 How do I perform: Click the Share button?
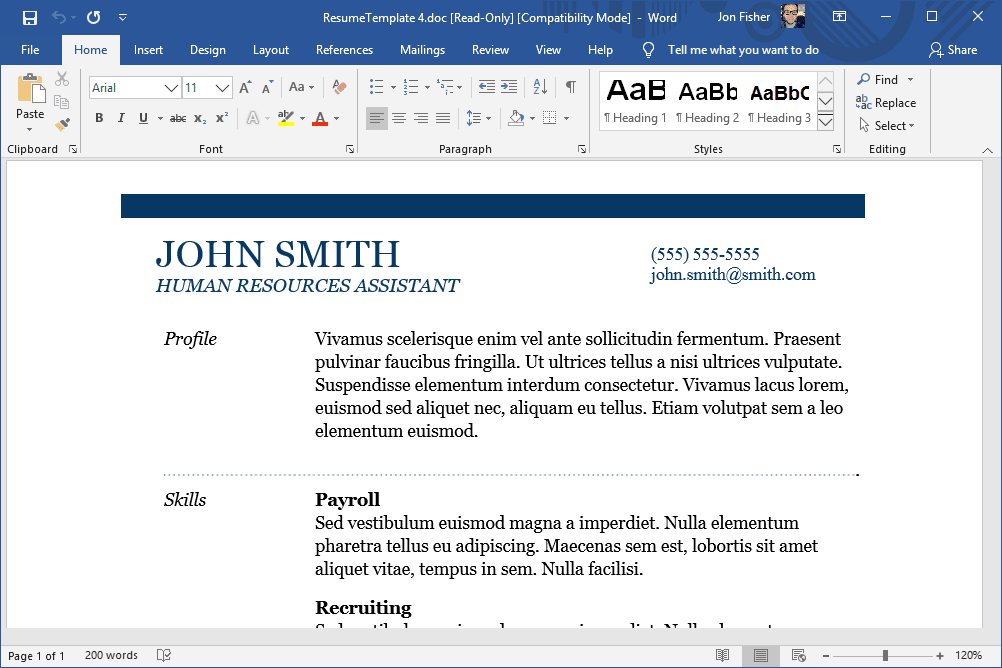(952, 50)
